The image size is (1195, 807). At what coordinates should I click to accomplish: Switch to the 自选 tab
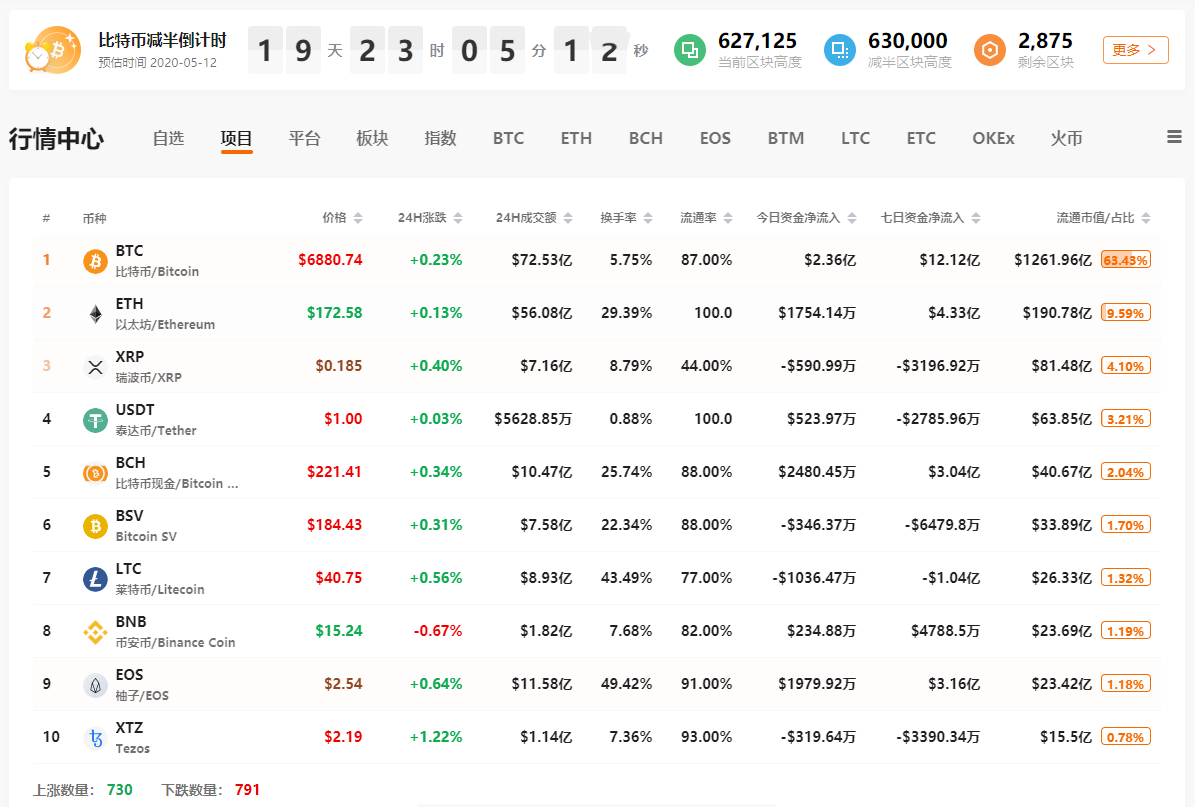[x=168, y=138]
